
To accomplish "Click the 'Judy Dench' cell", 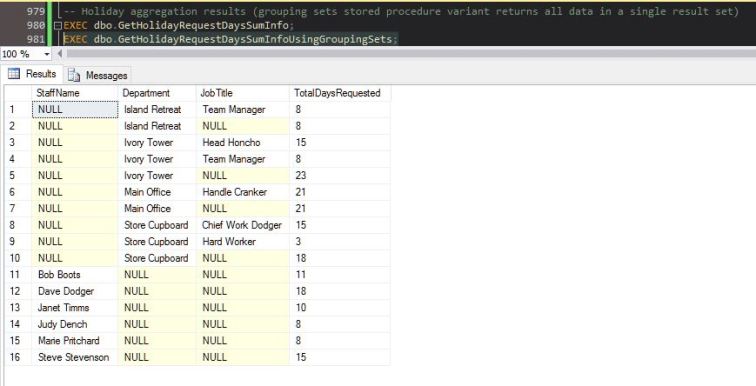I will point(75,324).
